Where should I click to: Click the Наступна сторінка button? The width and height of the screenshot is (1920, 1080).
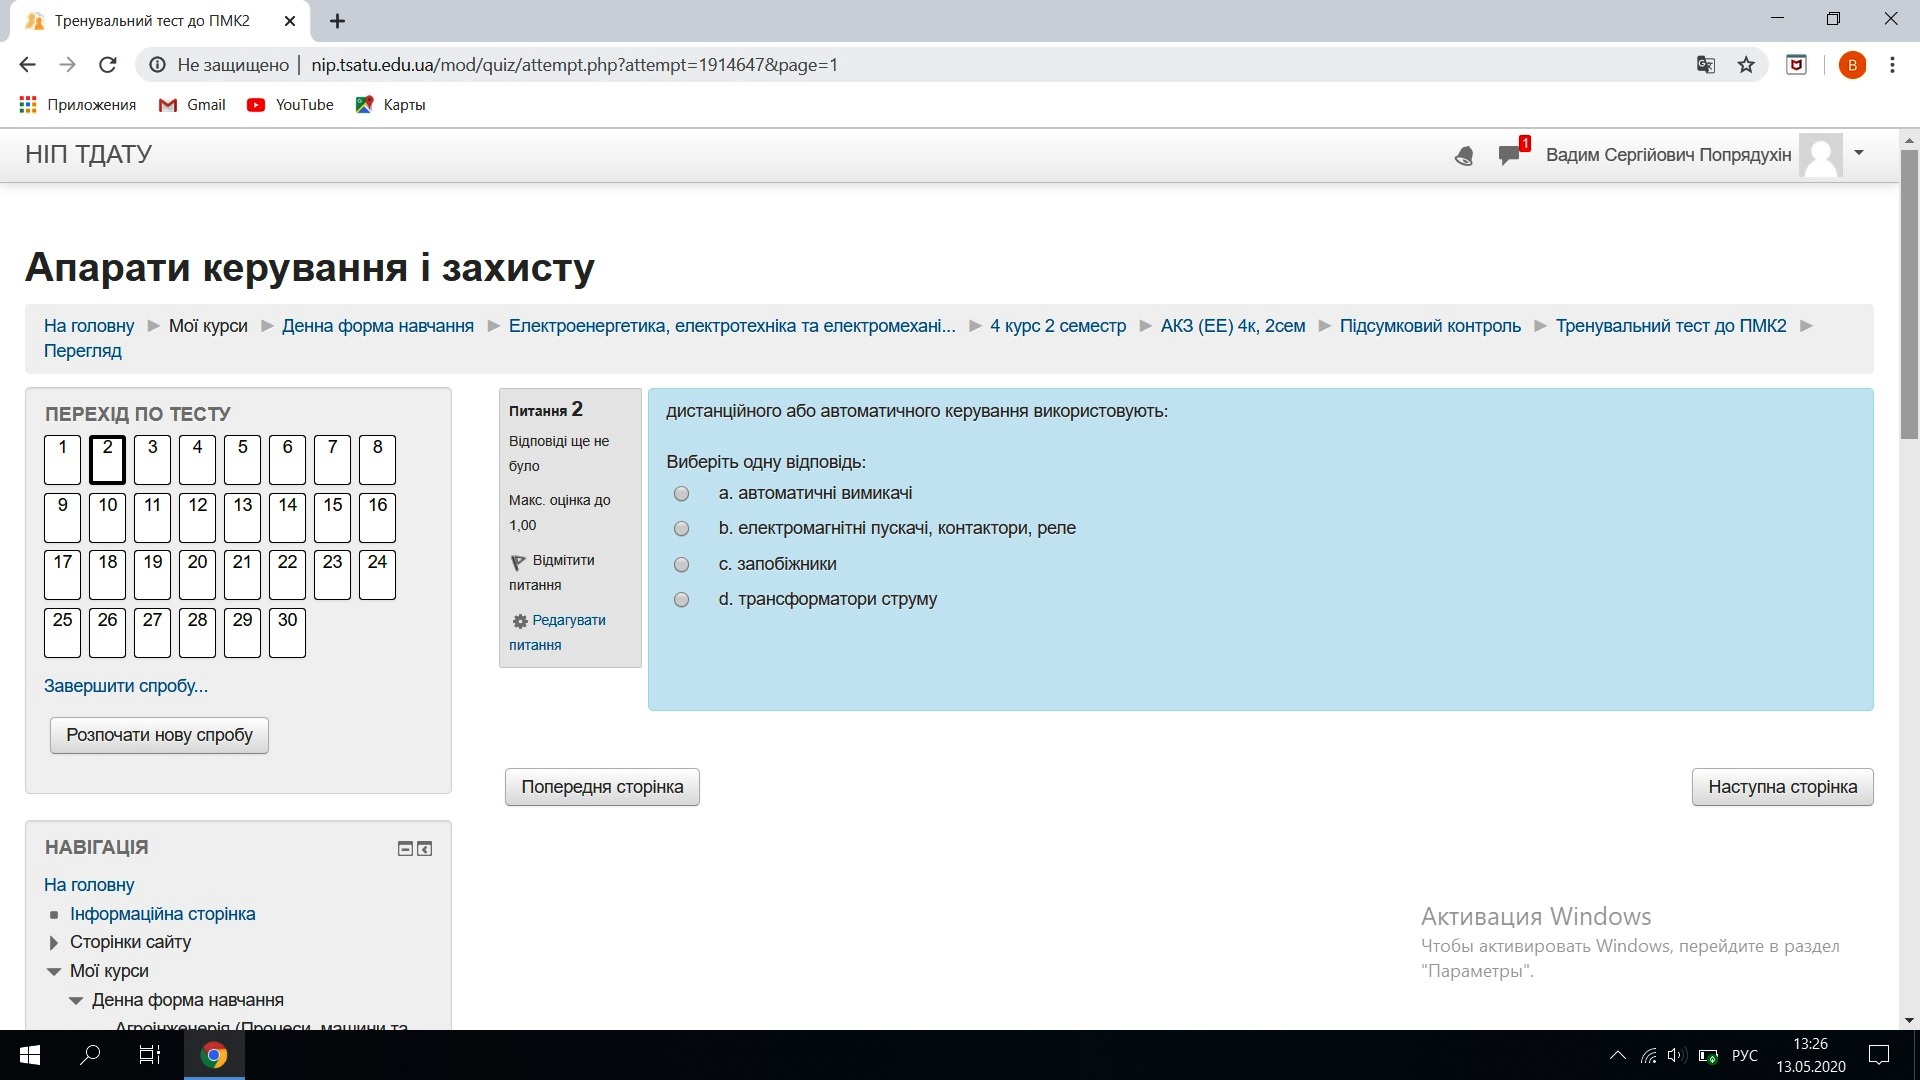click(x=1782, y=787)
